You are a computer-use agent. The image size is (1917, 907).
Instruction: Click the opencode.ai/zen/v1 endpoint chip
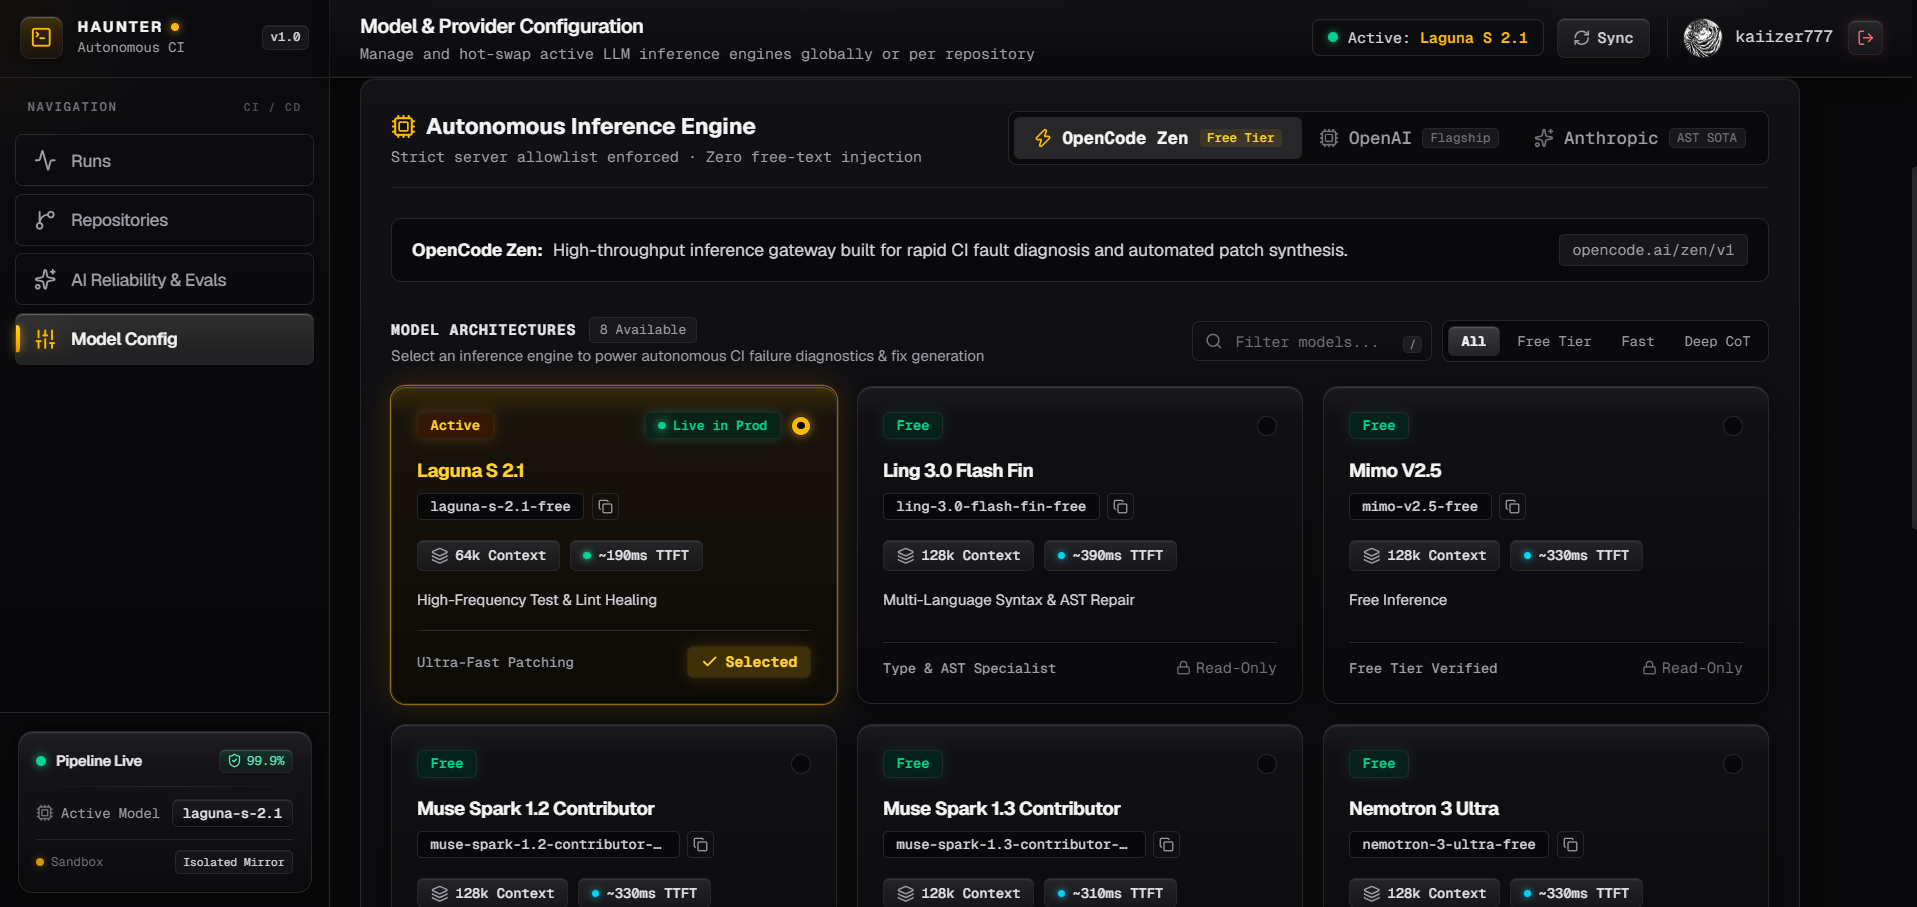(1653, 250)
